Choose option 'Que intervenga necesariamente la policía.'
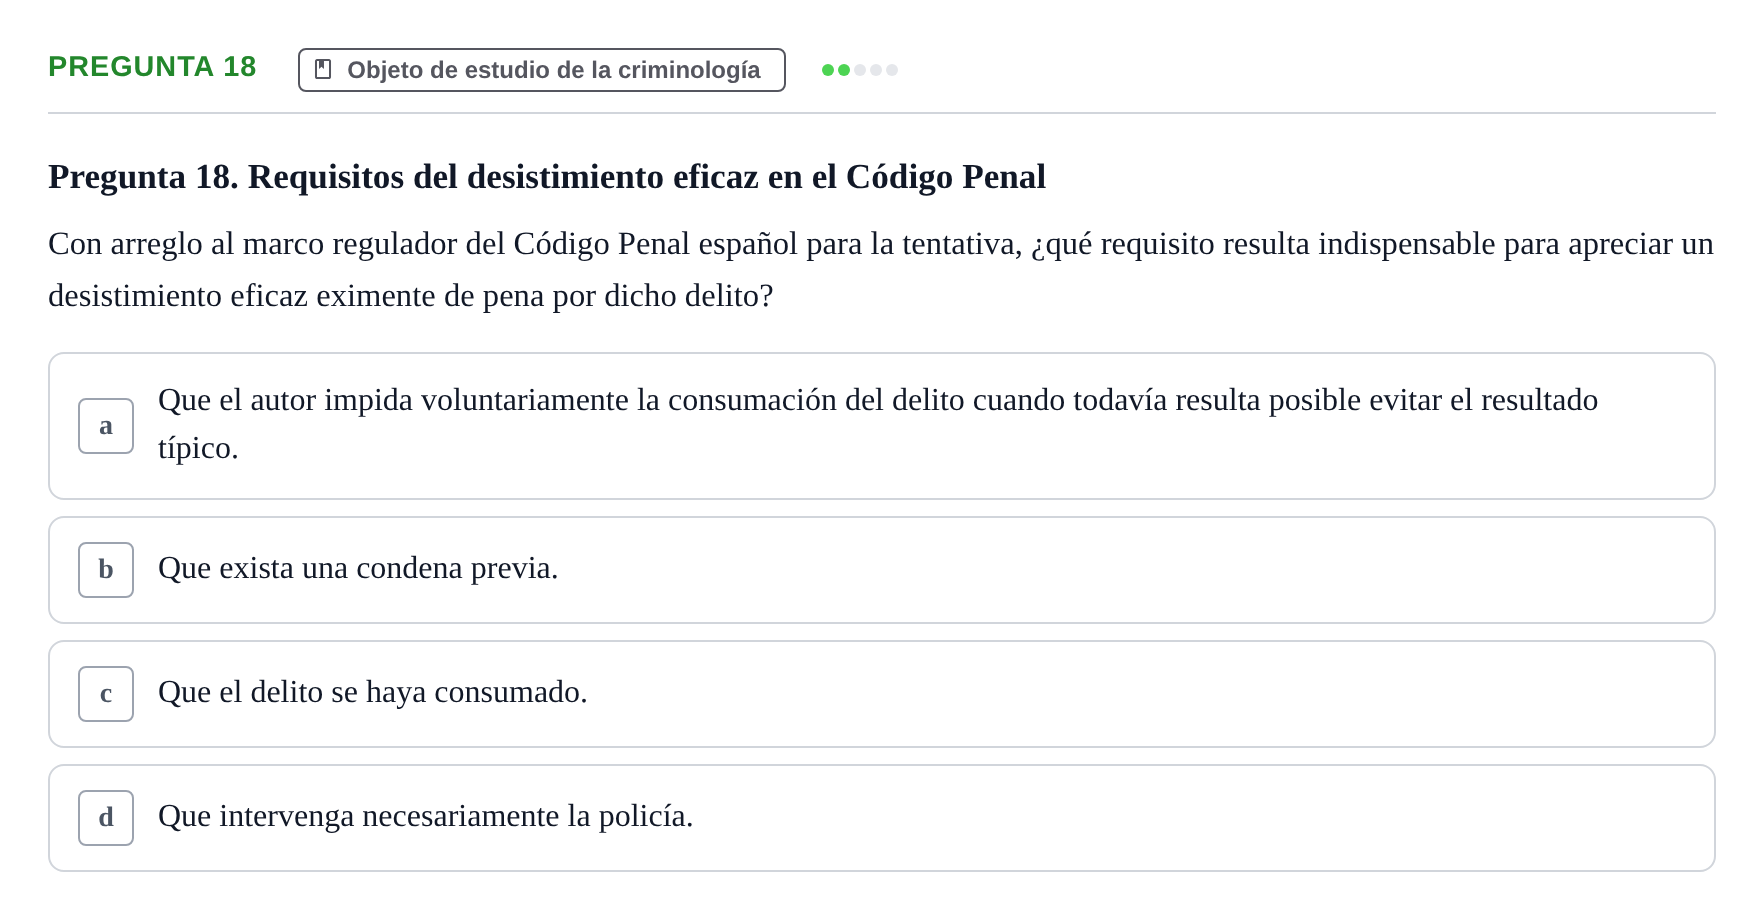The width and height of the screenshot is (1764, 922). [882, 818]
